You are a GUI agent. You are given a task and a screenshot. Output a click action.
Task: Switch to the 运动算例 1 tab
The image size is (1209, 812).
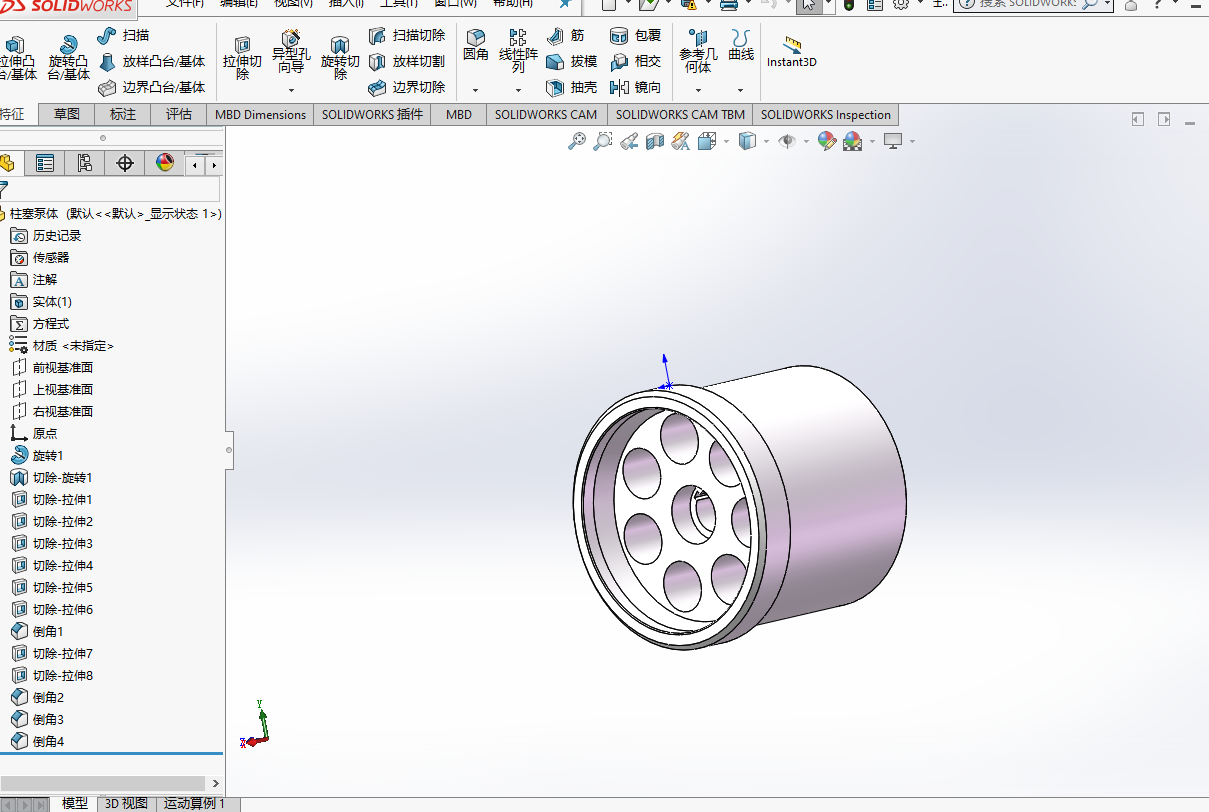[x=195, y=804]
